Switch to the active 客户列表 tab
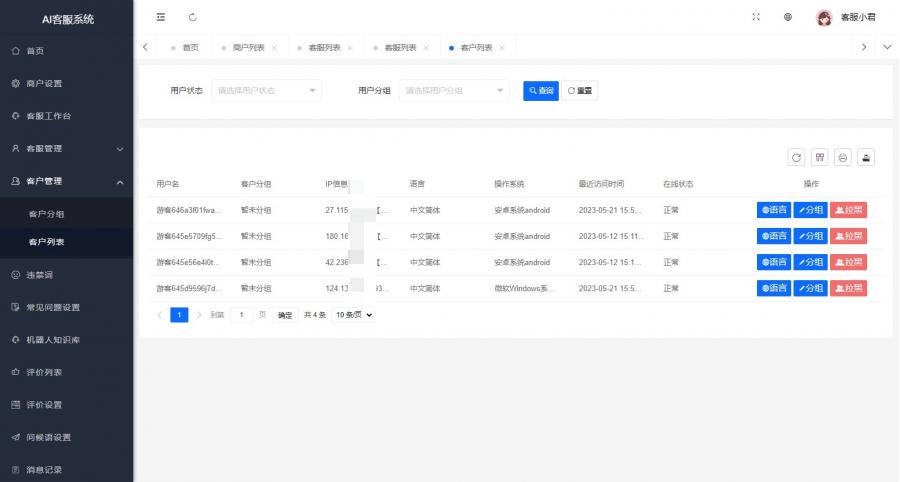 pyautogui.click(x=476, y=48)
